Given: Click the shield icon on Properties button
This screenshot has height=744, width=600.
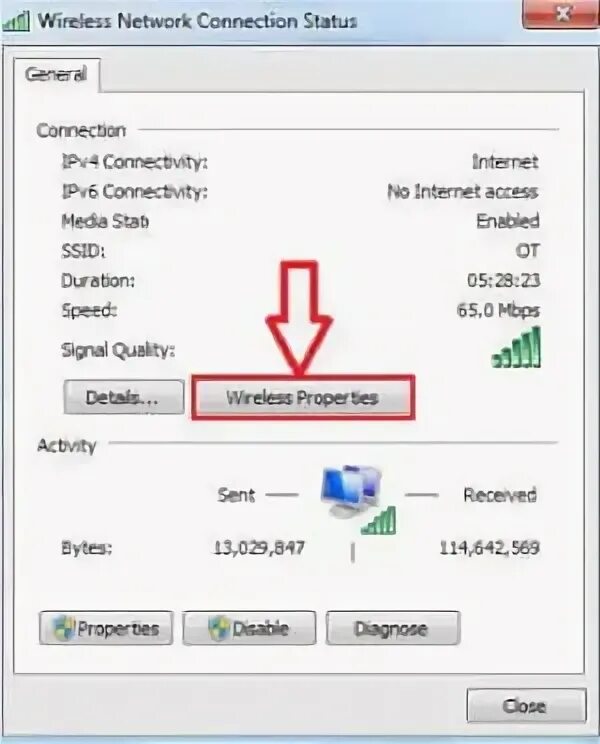Looking at the screenshot, I should [64, 629].
